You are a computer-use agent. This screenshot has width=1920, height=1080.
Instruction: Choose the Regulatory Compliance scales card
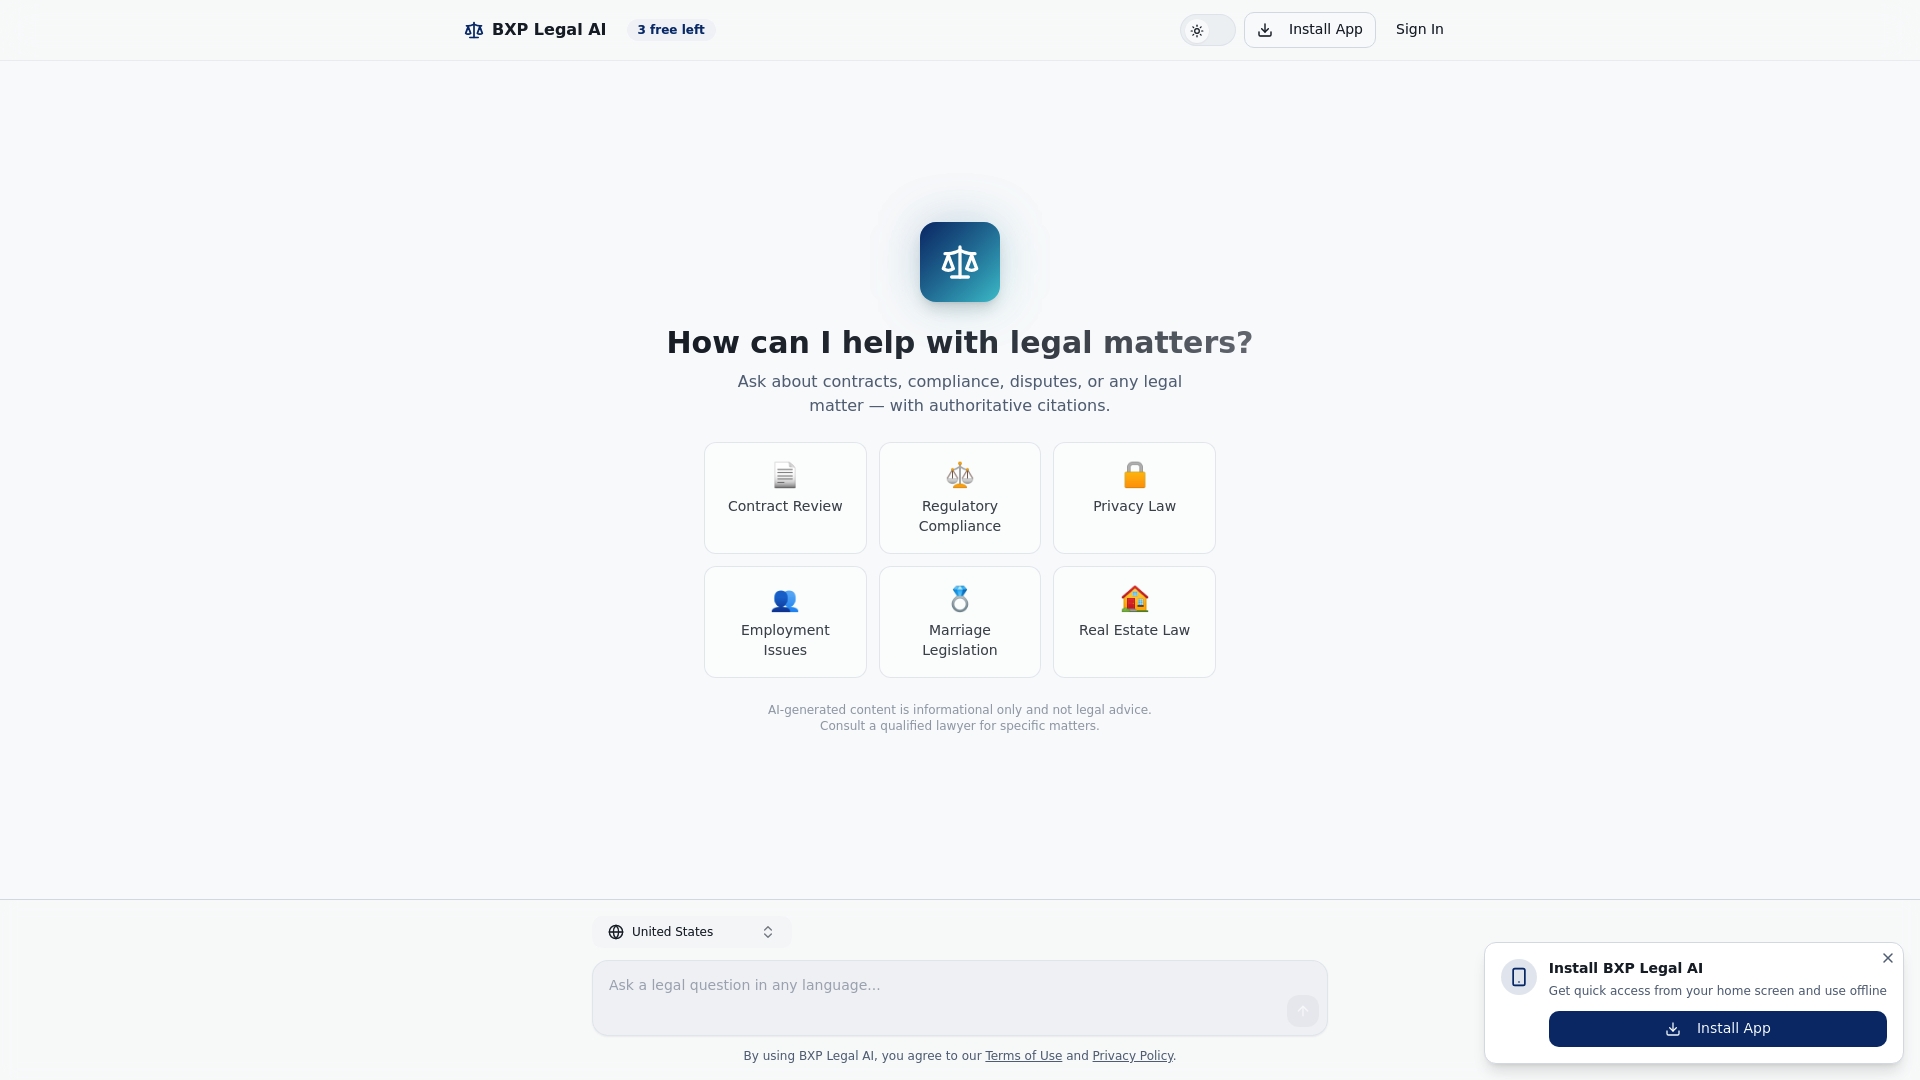959,497
